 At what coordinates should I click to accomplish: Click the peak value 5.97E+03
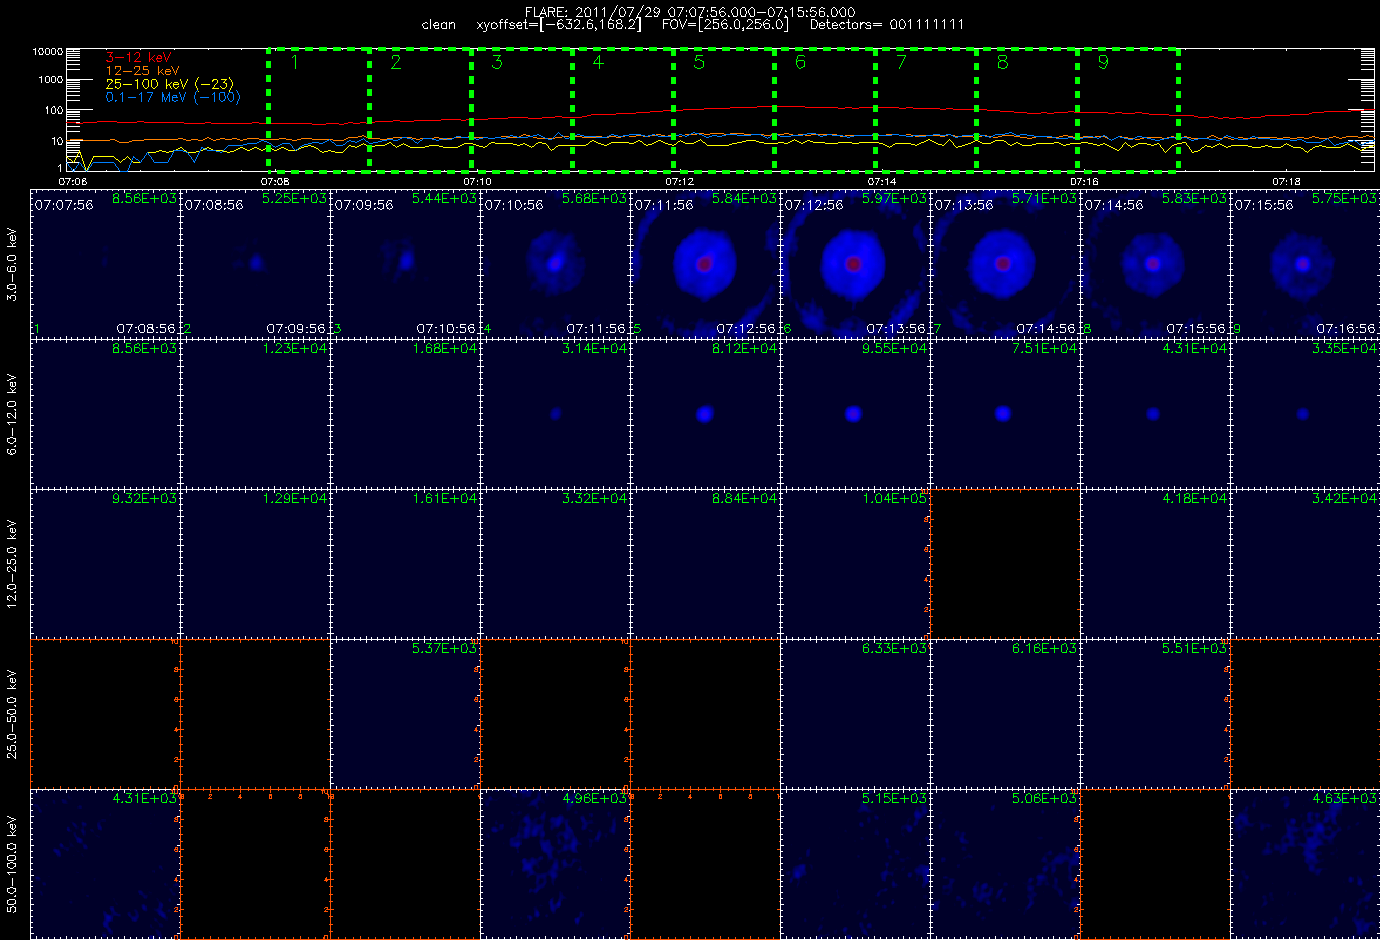point(894,199)
